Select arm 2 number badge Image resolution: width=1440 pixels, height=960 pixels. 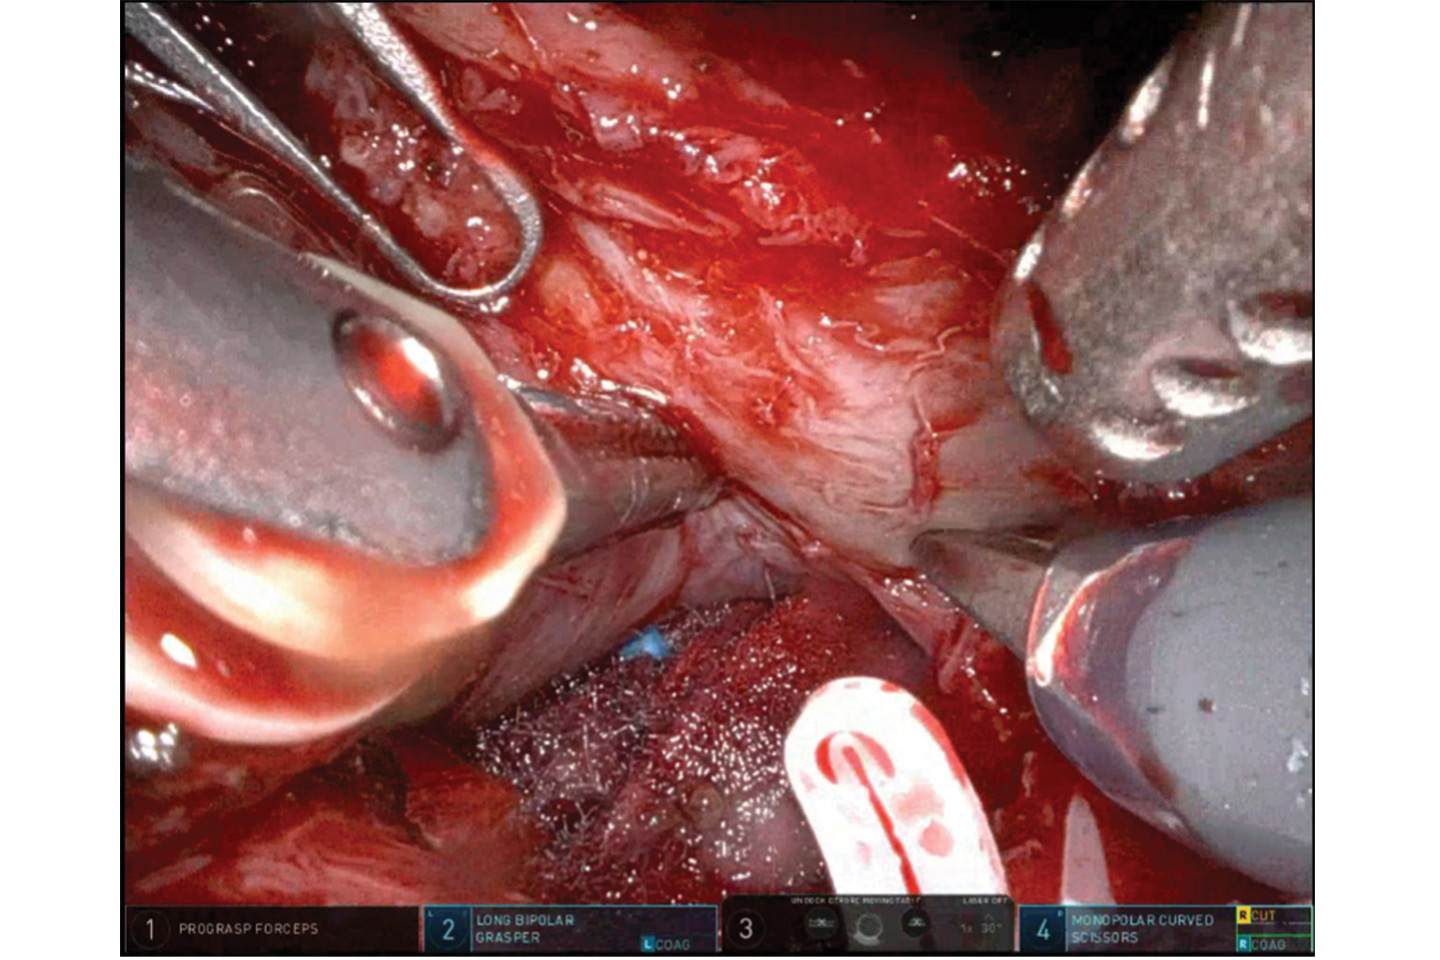coord(448,929)
